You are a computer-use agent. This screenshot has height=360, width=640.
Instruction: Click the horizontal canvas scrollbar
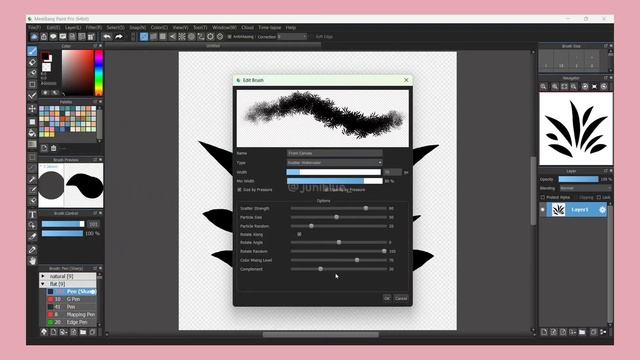[x=320, y=335]
